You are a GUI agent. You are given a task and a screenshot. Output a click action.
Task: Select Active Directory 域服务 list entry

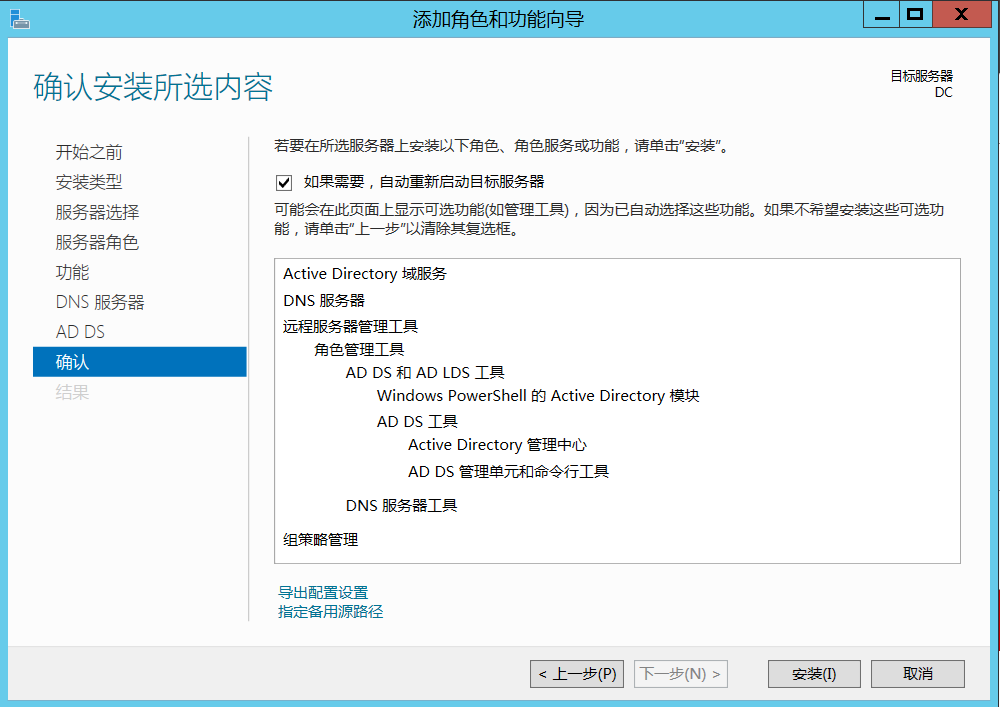[365, 274]
